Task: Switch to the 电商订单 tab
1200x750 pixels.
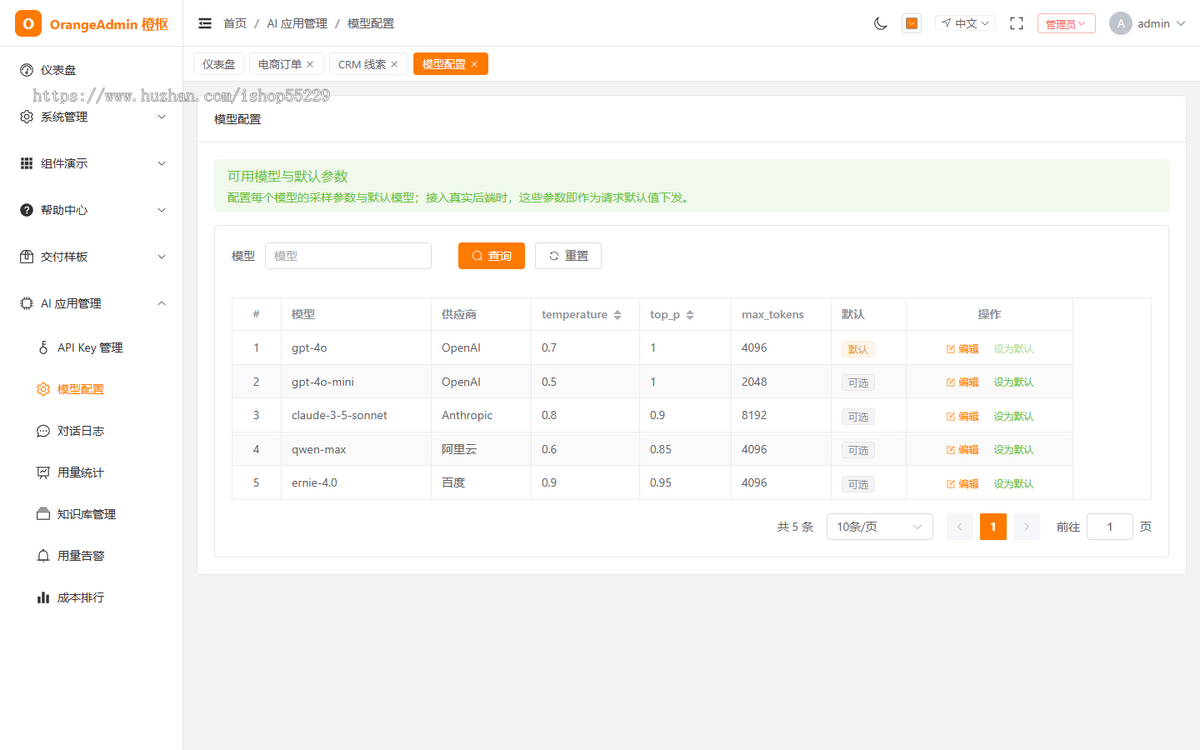Action: point(280,64)
